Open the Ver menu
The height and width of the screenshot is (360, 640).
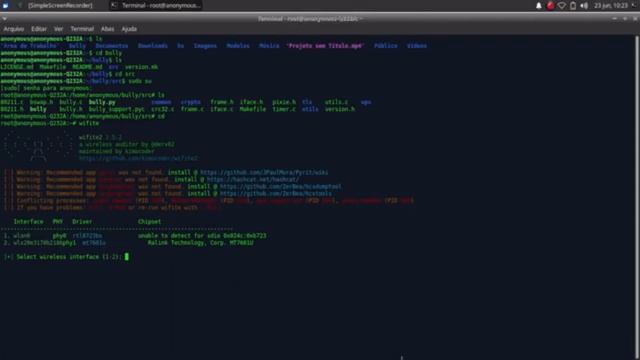[x=58, y=29]
